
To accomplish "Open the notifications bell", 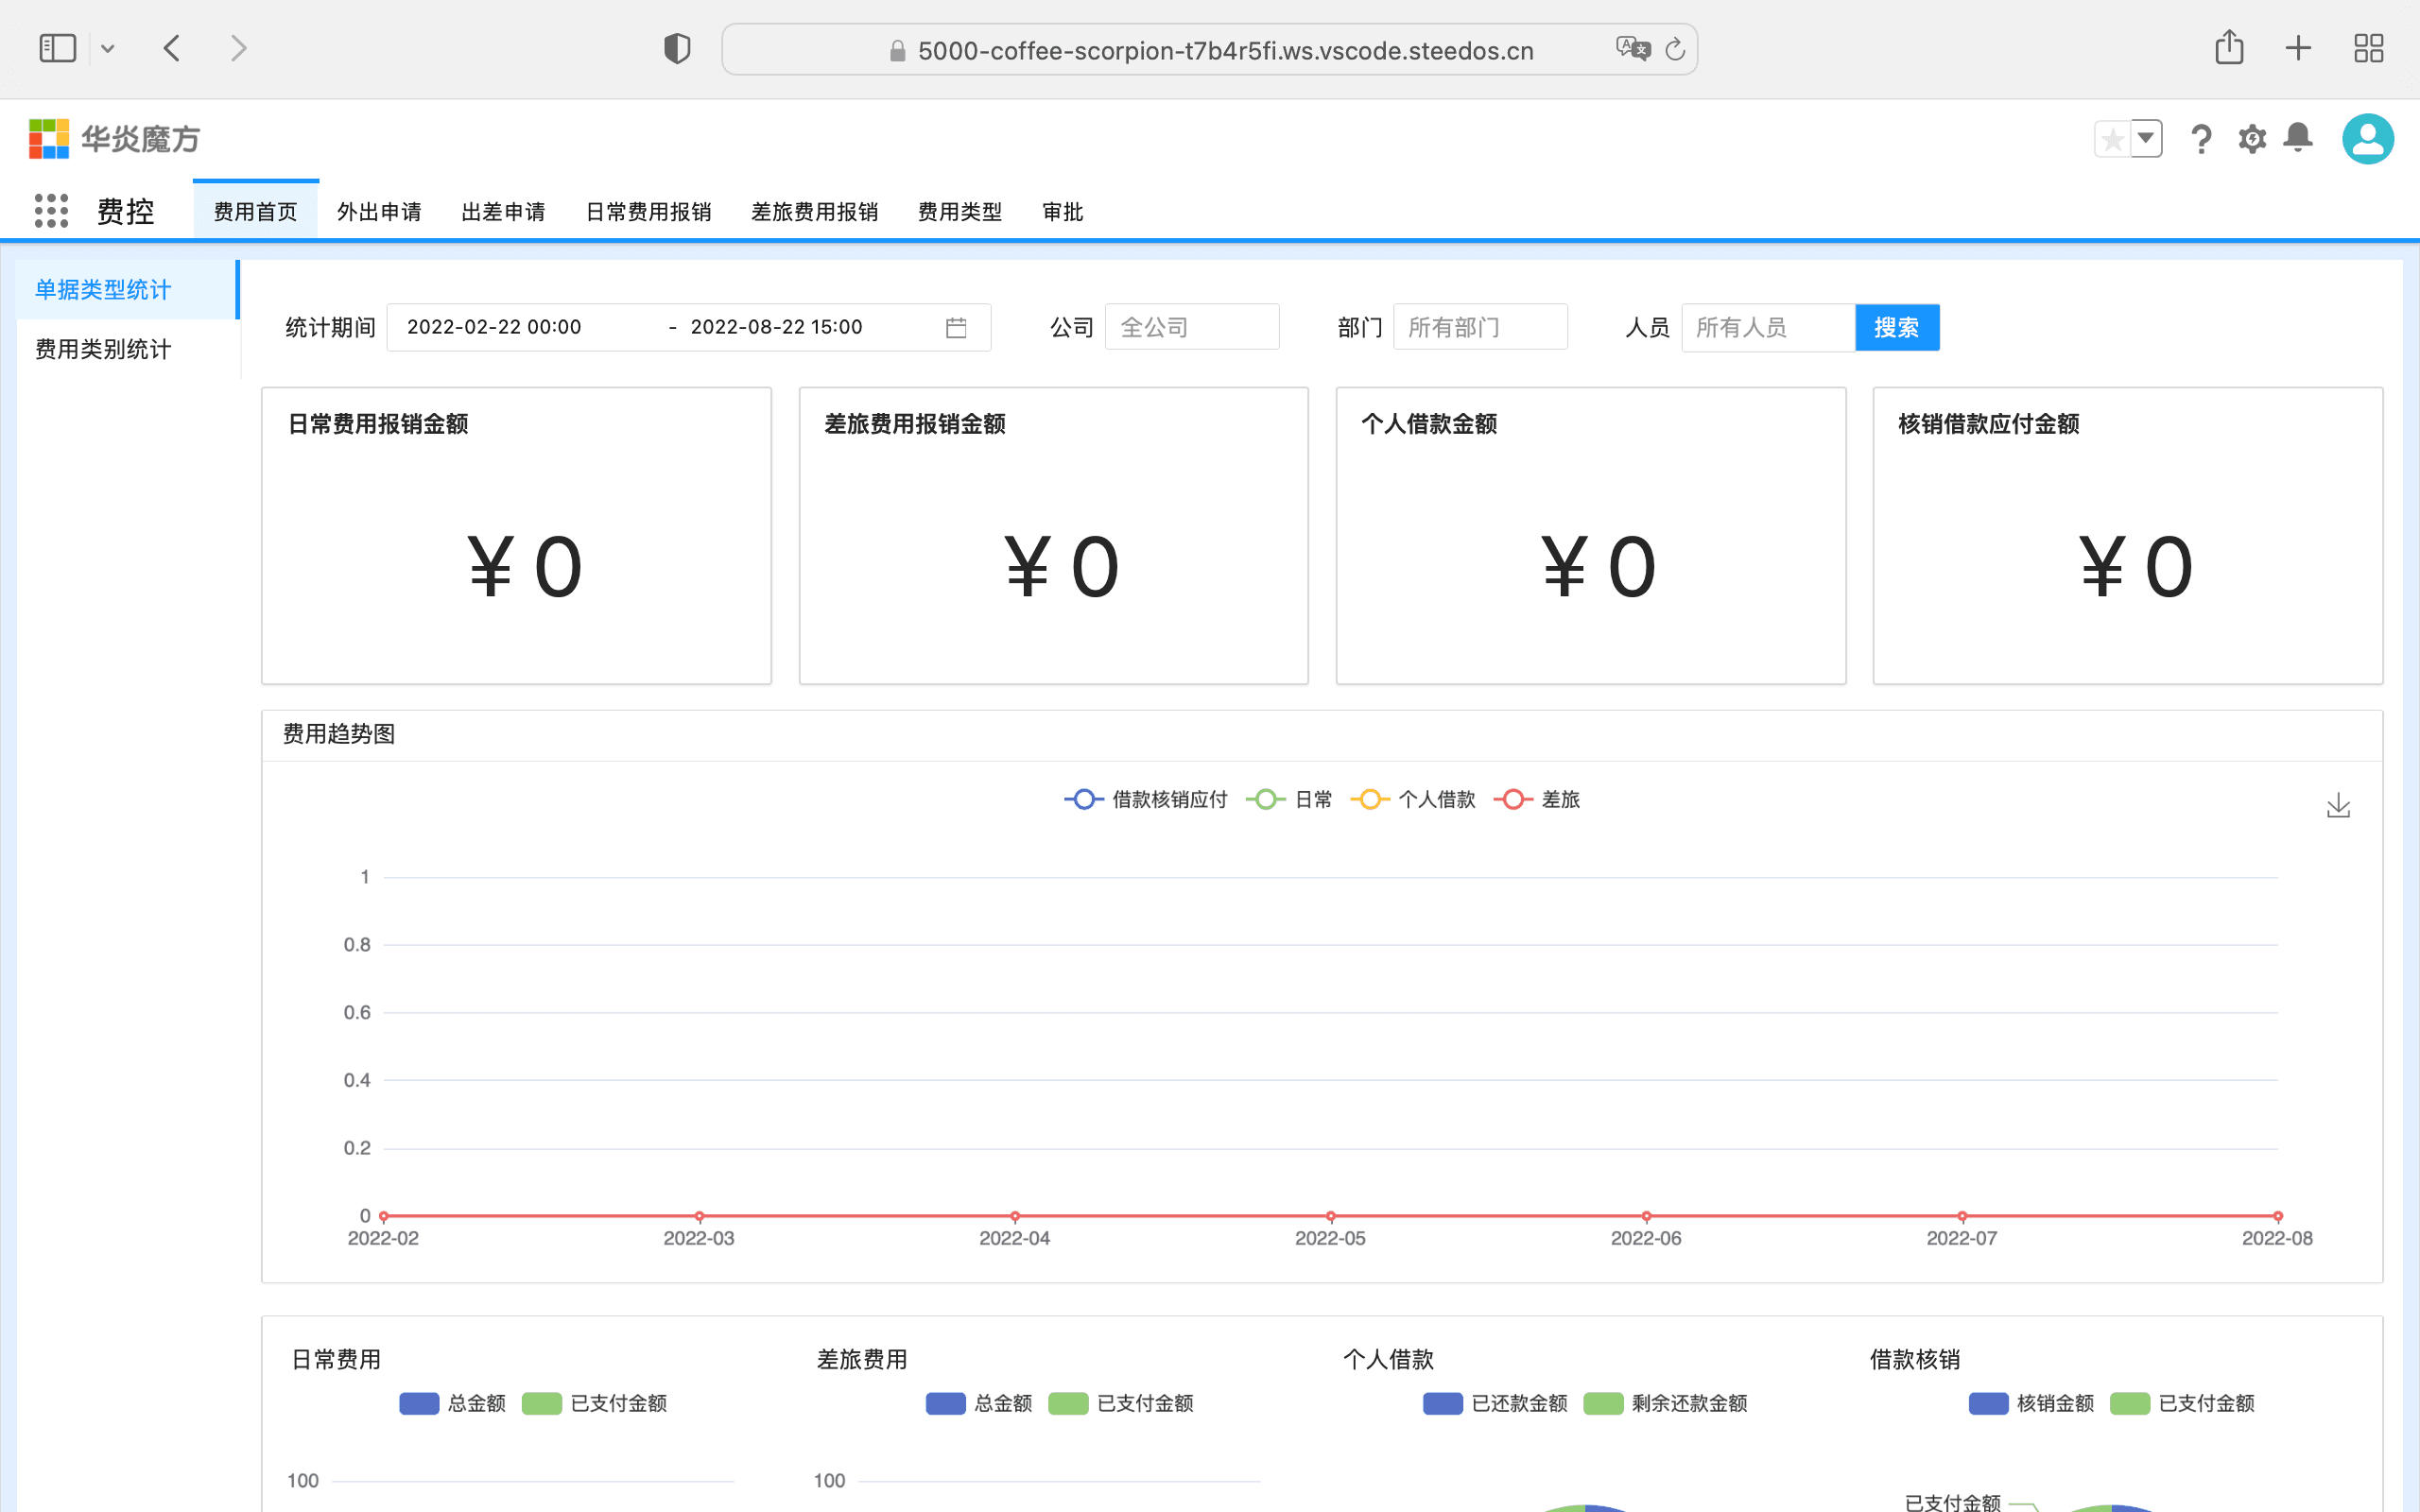I will click(2298, 137).
